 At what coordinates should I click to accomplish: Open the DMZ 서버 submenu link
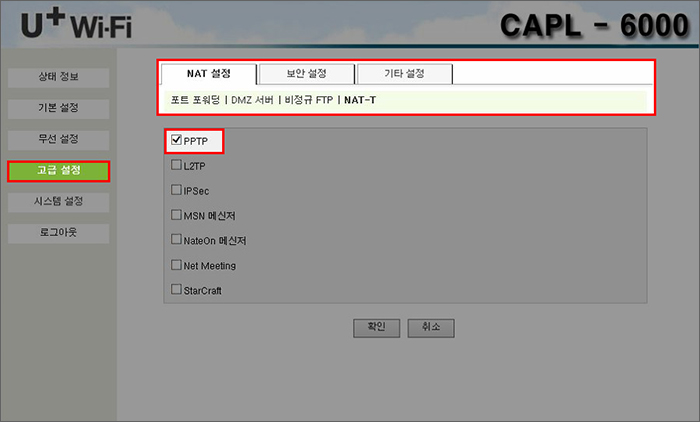point(254,100)
